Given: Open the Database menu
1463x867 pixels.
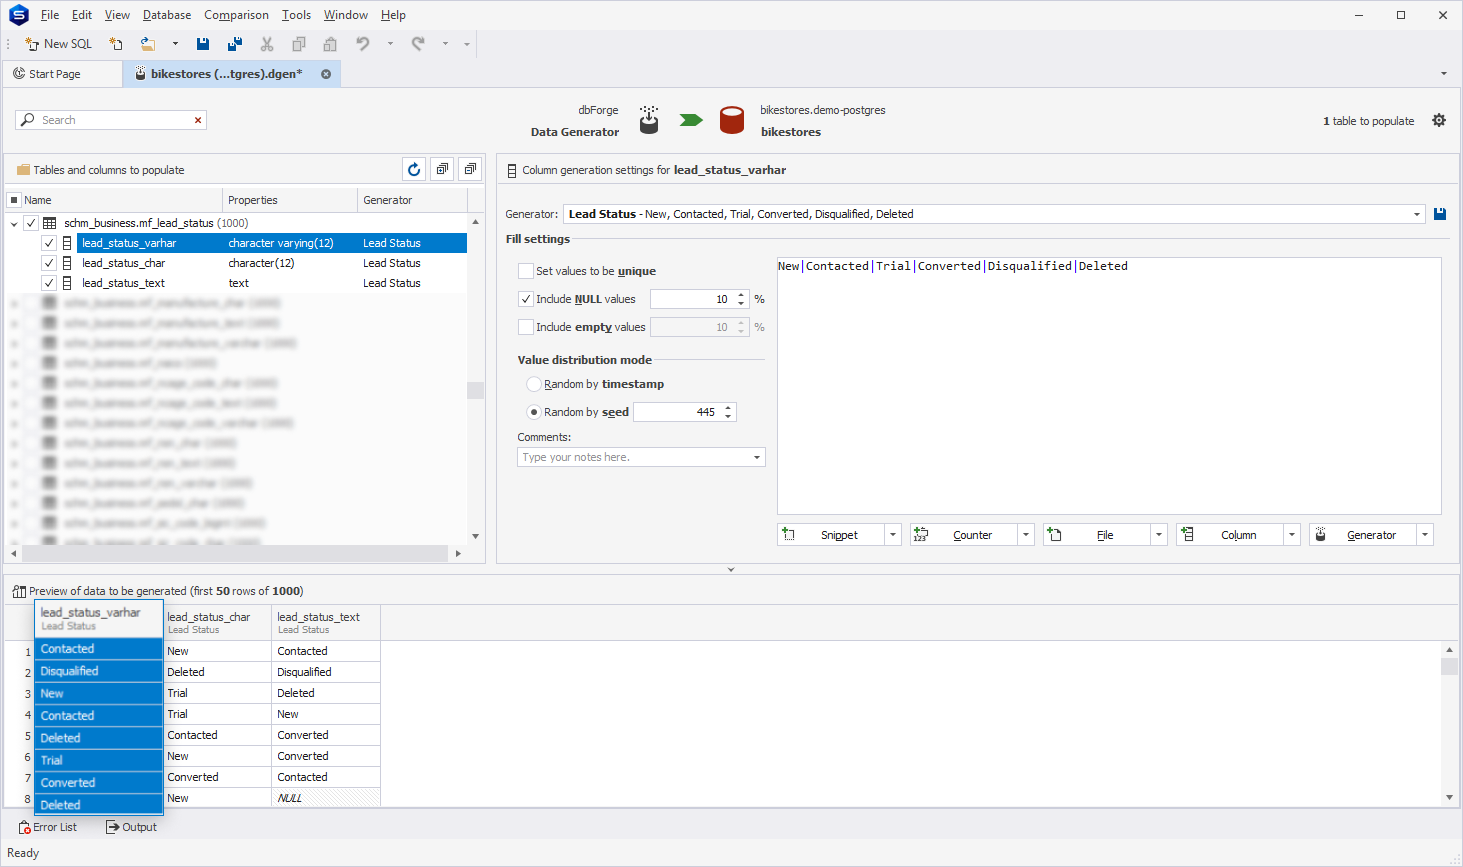Looking at the screenshot, I should tap(167, 15).
